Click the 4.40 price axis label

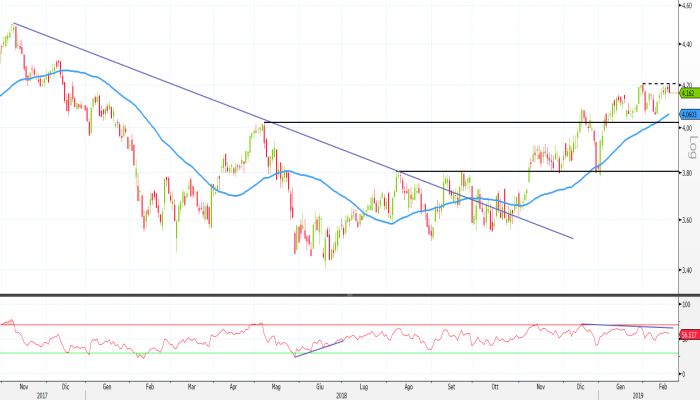click(687, 44)
